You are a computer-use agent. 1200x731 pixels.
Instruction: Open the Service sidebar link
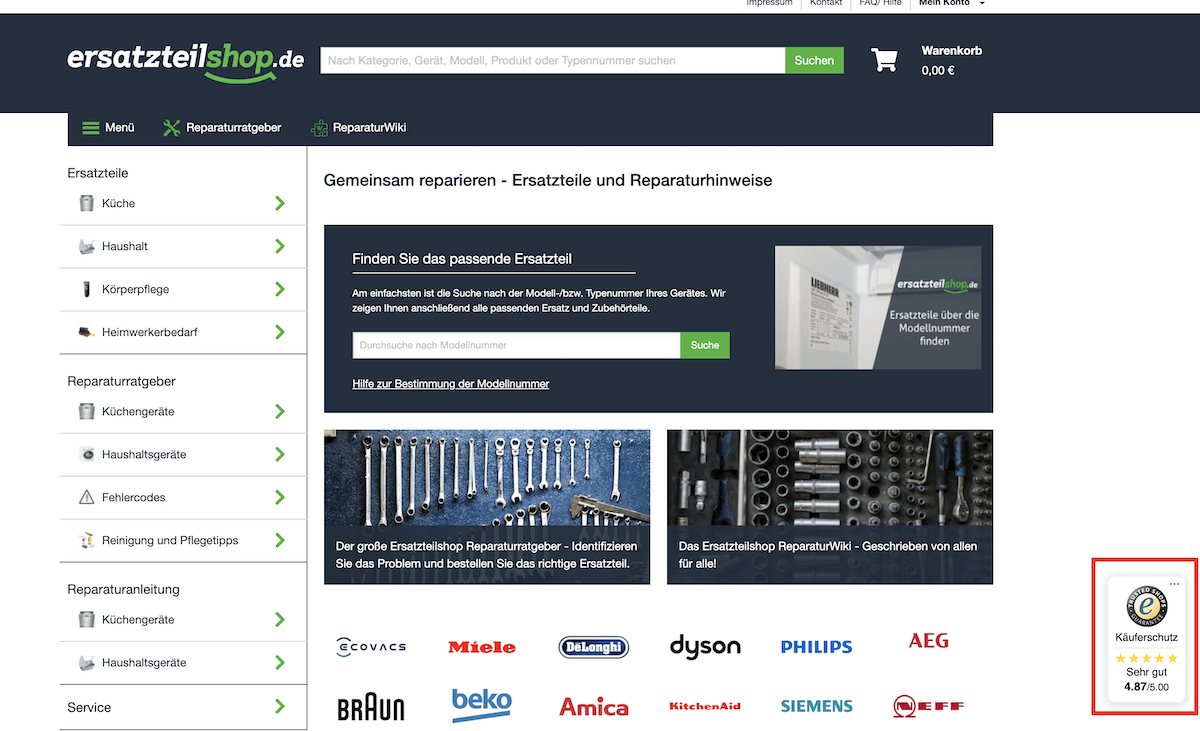point(89,707)
